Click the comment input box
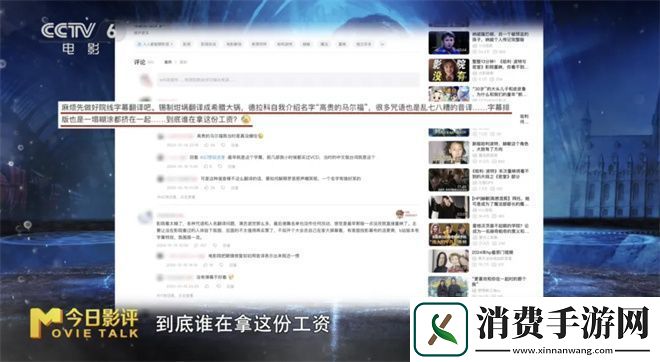Screen dimensions: 660x362 tap(288, 80)
